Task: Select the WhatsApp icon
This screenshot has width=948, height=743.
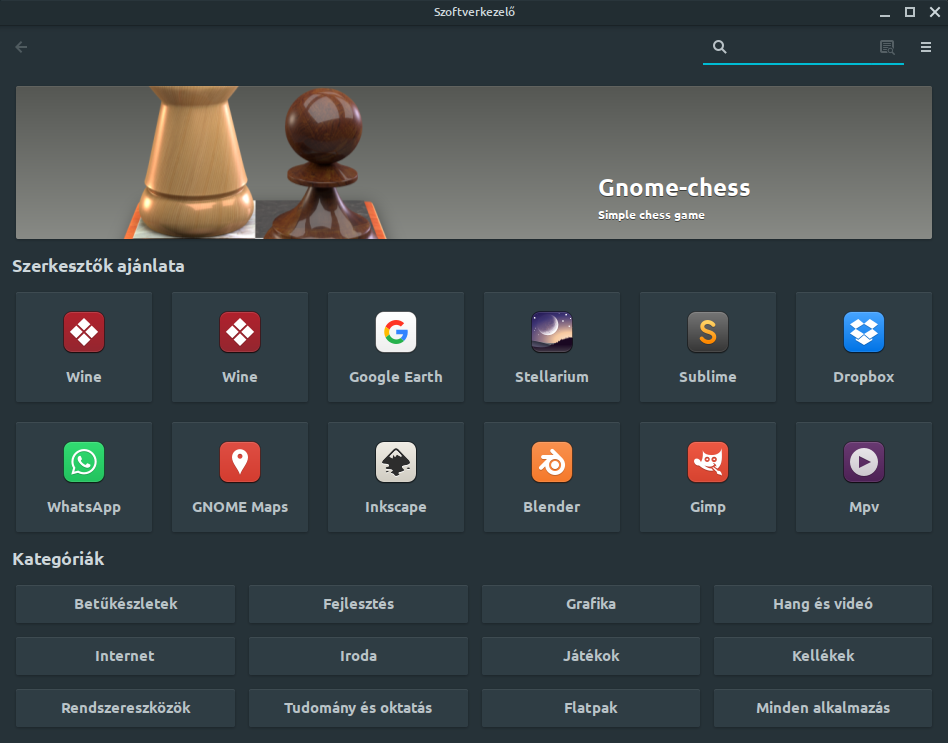Action: click(84, 462)
